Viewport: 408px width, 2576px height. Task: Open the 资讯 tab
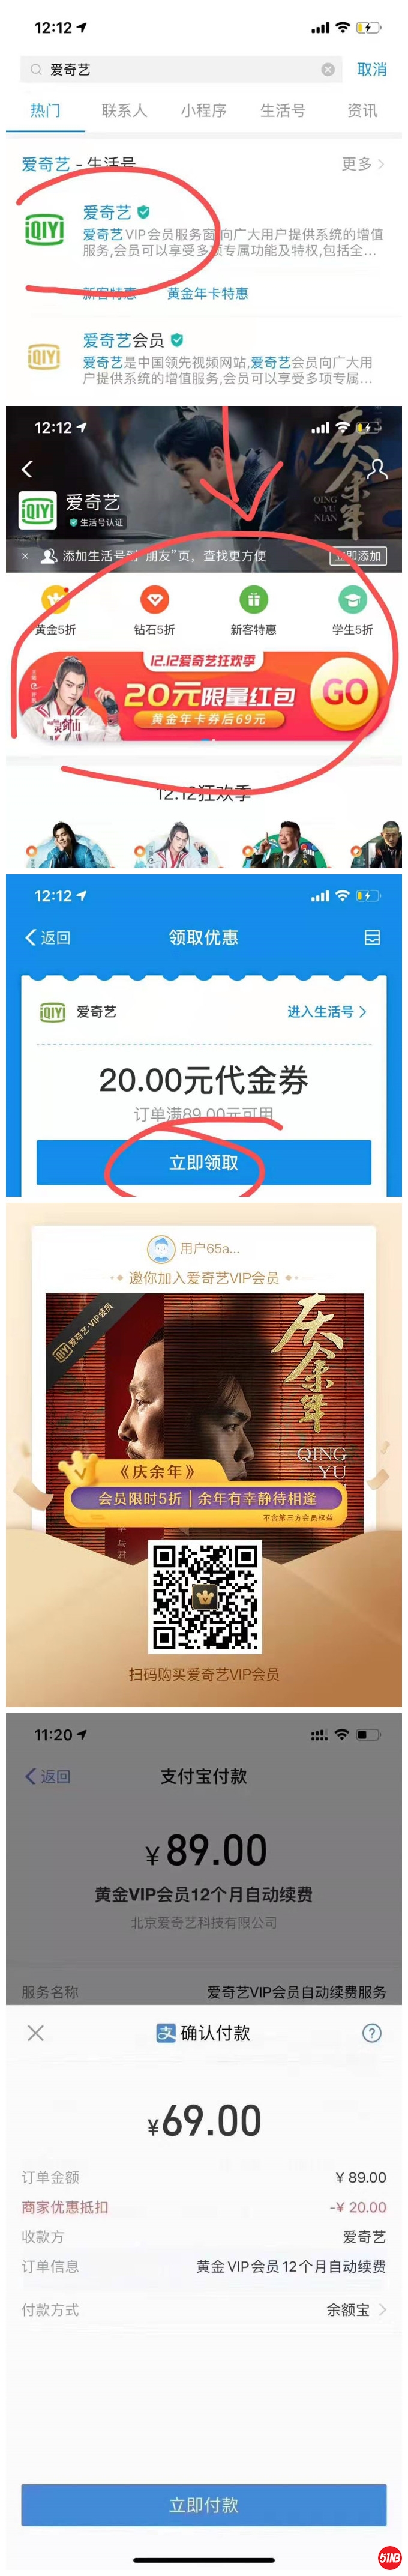(362, 110)
